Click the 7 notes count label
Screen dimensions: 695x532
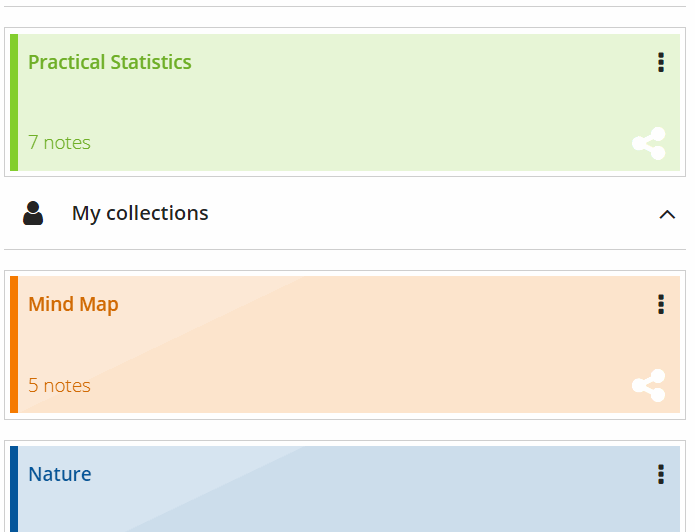(x=59, y=143)
